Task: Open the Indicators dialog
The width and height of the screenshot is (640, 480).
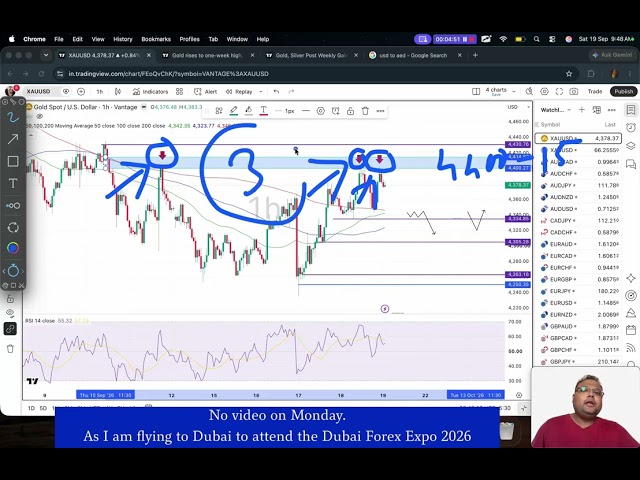Action: (150, 91)
